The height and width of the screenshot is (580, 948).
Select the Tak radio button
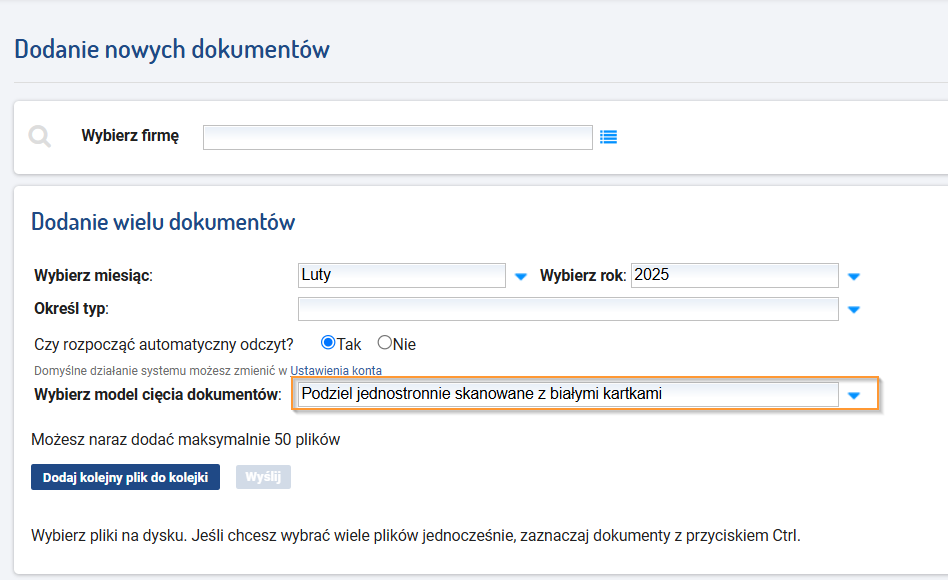328,343
